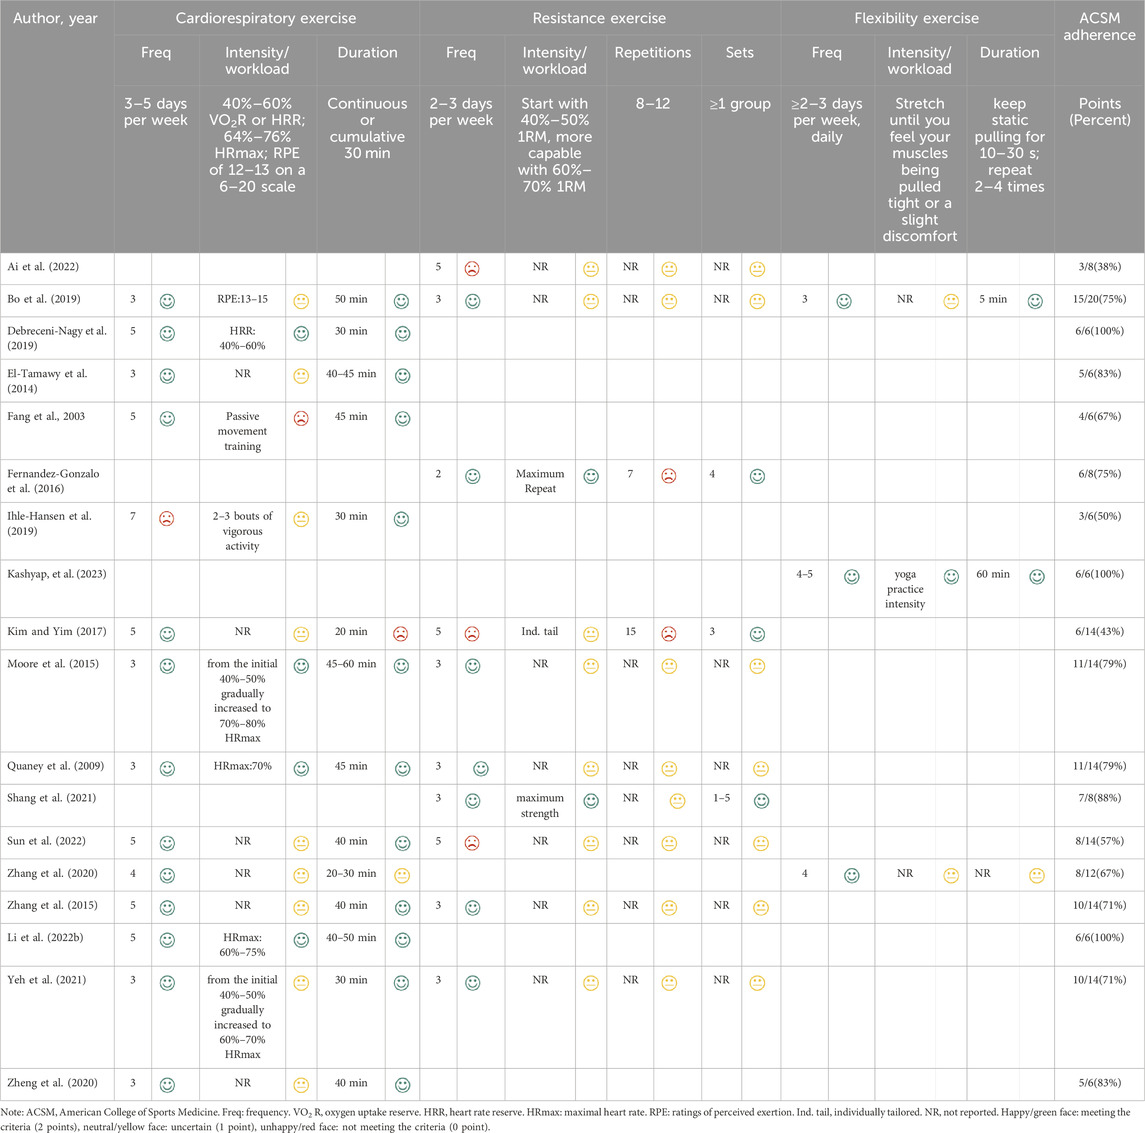Select the 'RPE:13–15' intensity cell

(242, 299)
